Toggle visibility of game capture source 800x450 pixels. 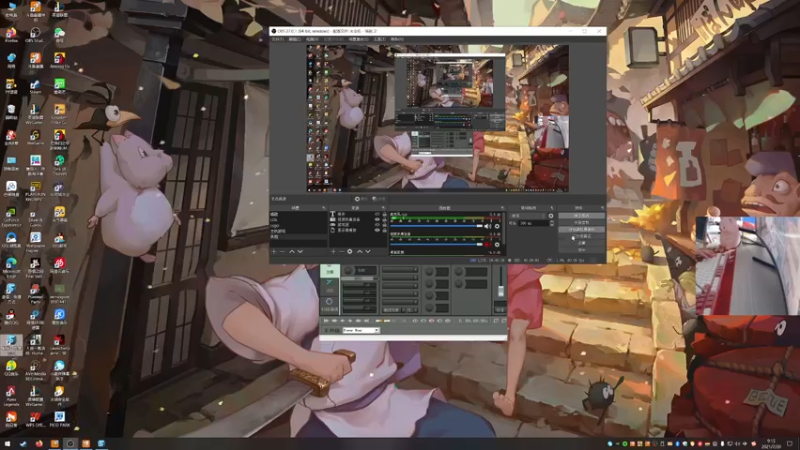coord(377,224)
